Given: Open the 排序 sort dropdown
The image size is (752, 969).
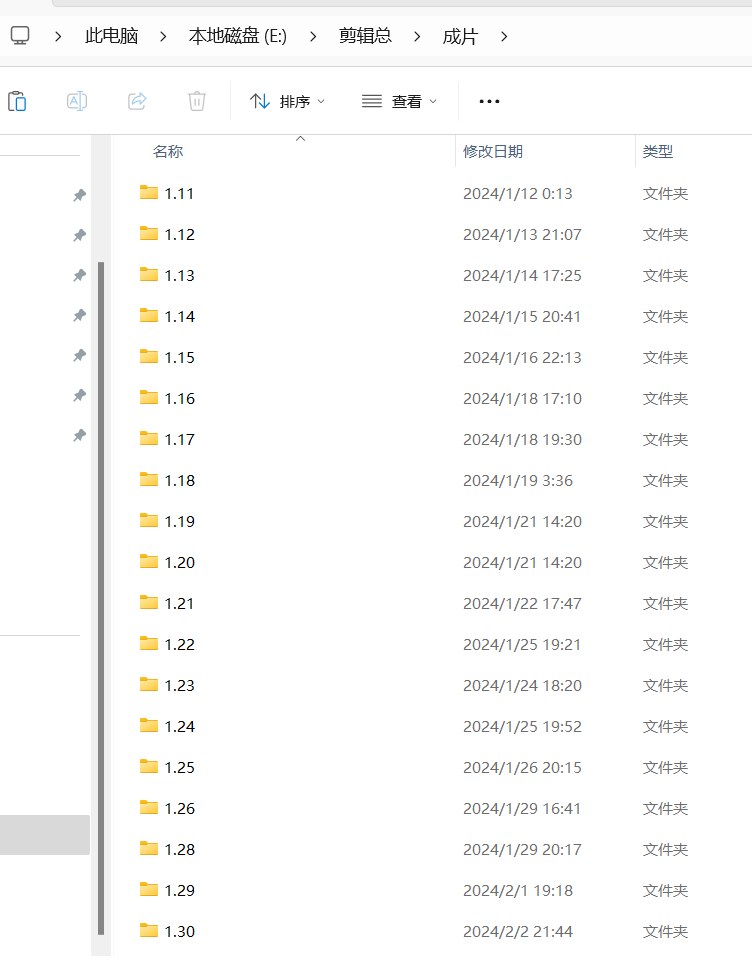Looking at the screenshot, I should pos(287,101).
